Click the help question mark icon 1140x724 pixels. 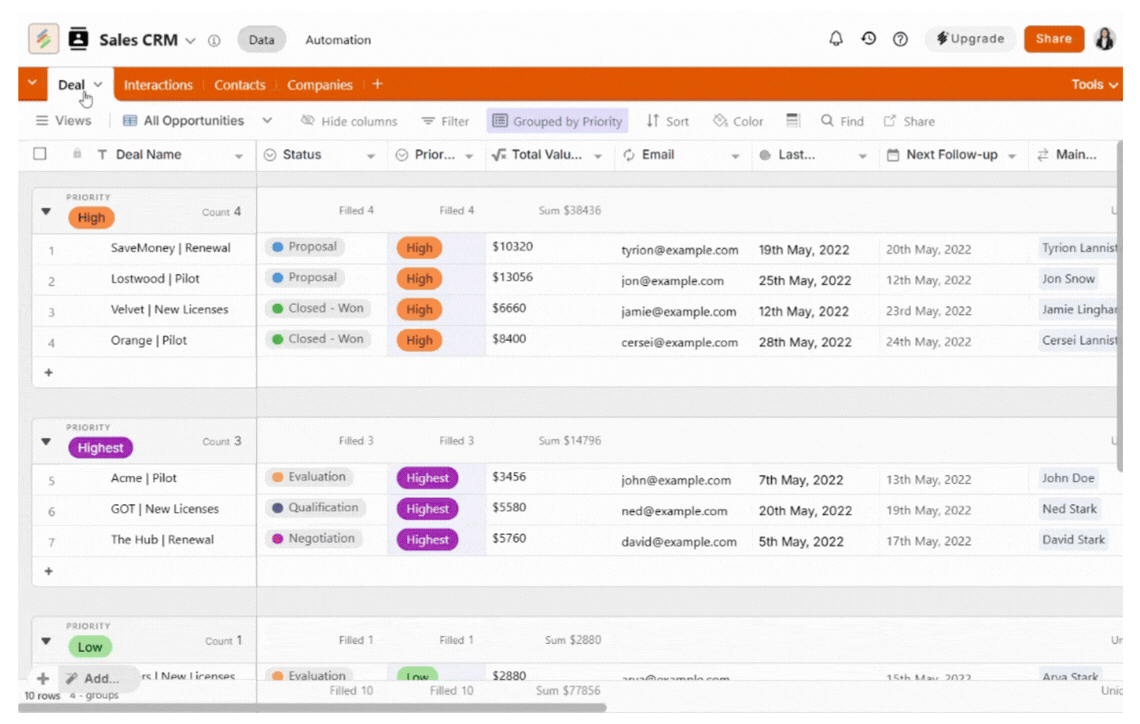[900, 39]
